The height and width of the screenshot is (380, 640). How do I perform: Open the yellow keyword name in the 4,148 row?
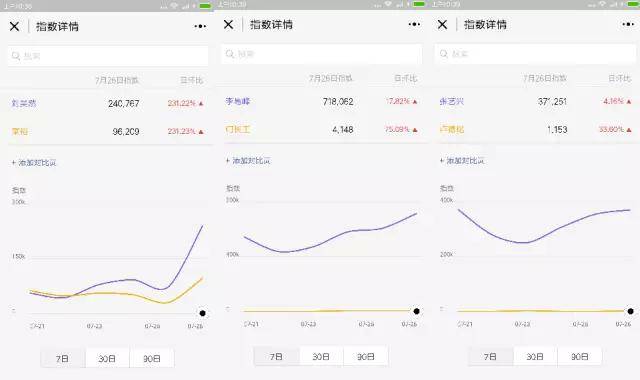(x=238, y=129)
